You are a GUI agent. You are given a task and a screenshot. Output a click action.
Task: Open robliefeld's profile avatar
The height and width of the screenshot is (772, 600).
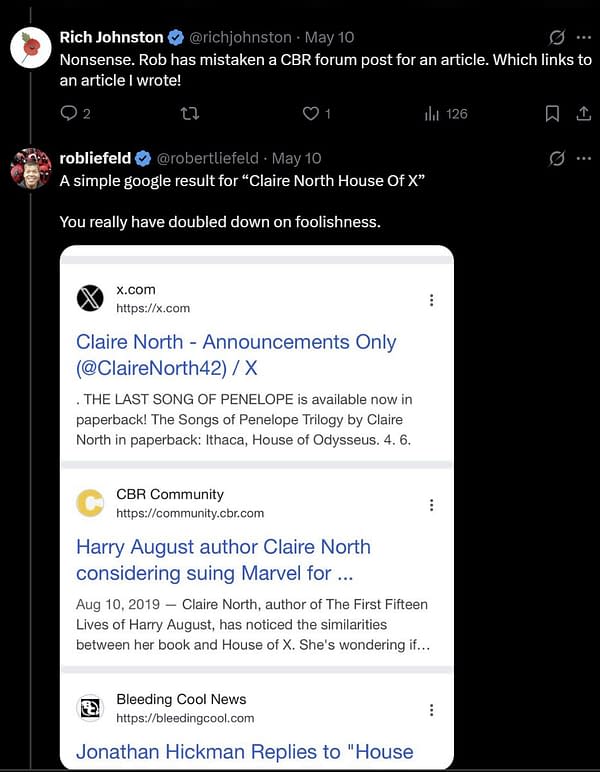[31, 168]
